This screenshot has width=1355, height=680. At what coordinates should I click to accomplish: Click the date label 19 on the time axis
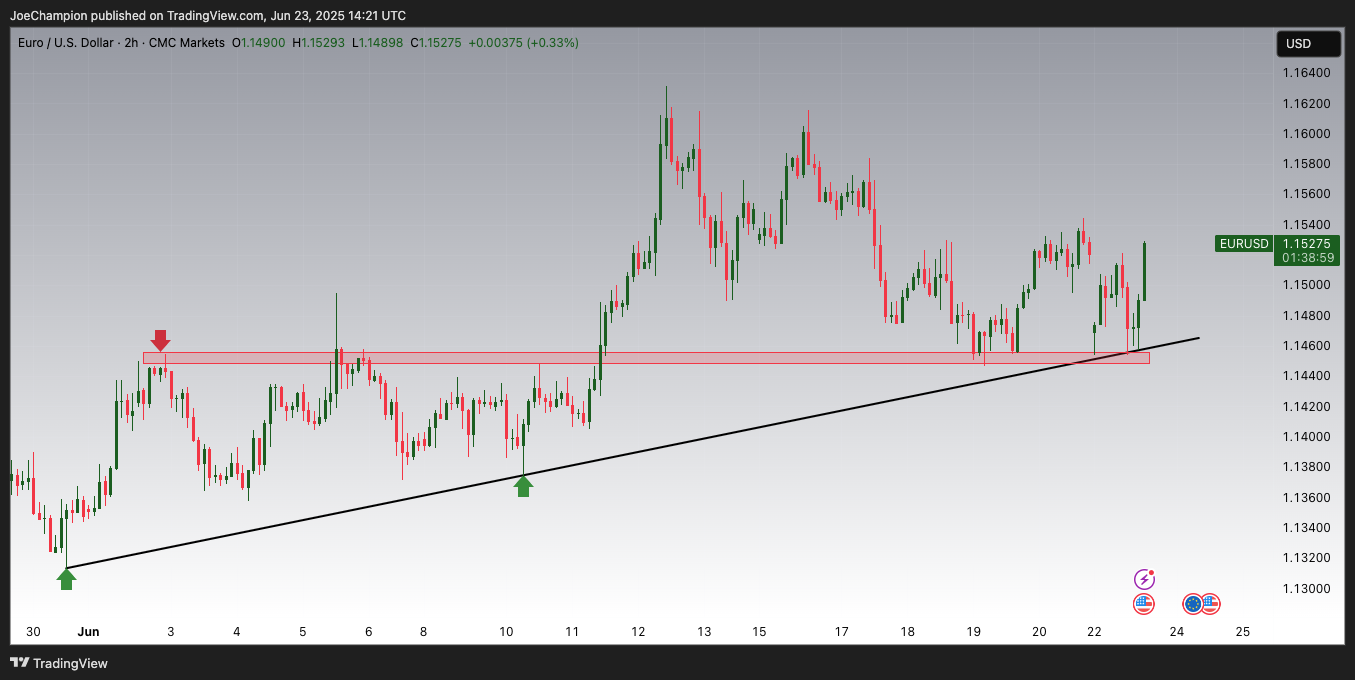pos(974,632)
